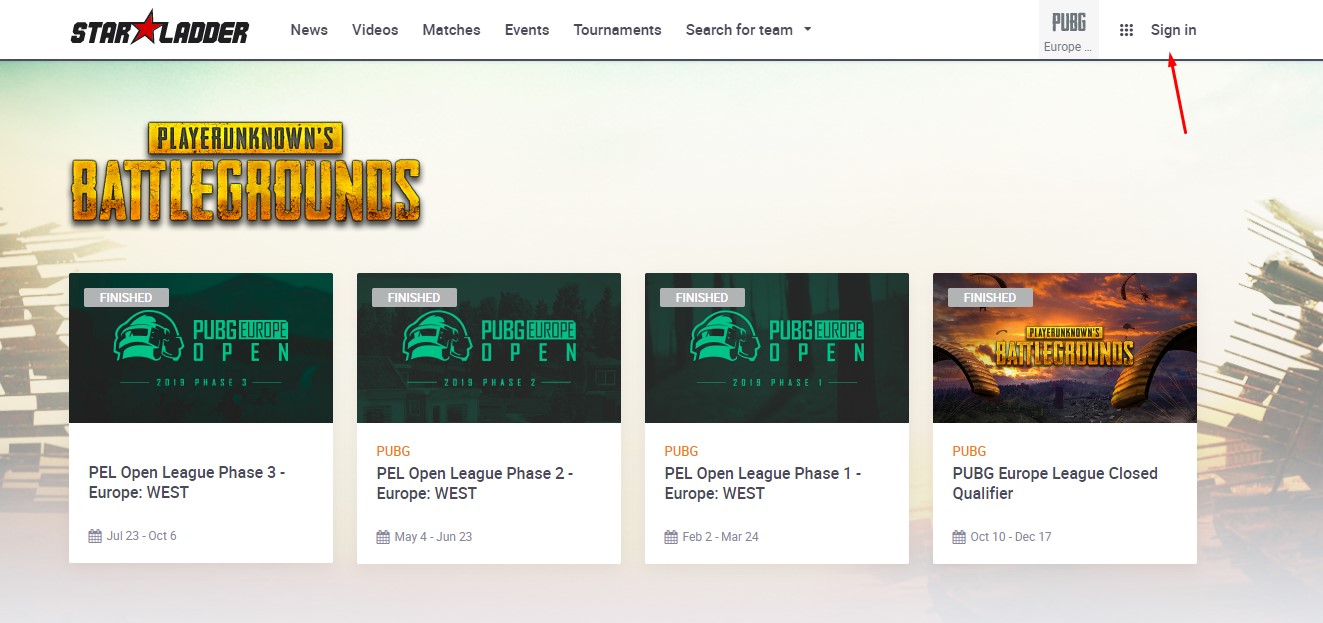Go to the Videos section
Viewport: 1323px width, 623px height.
(x=375, y=30)
